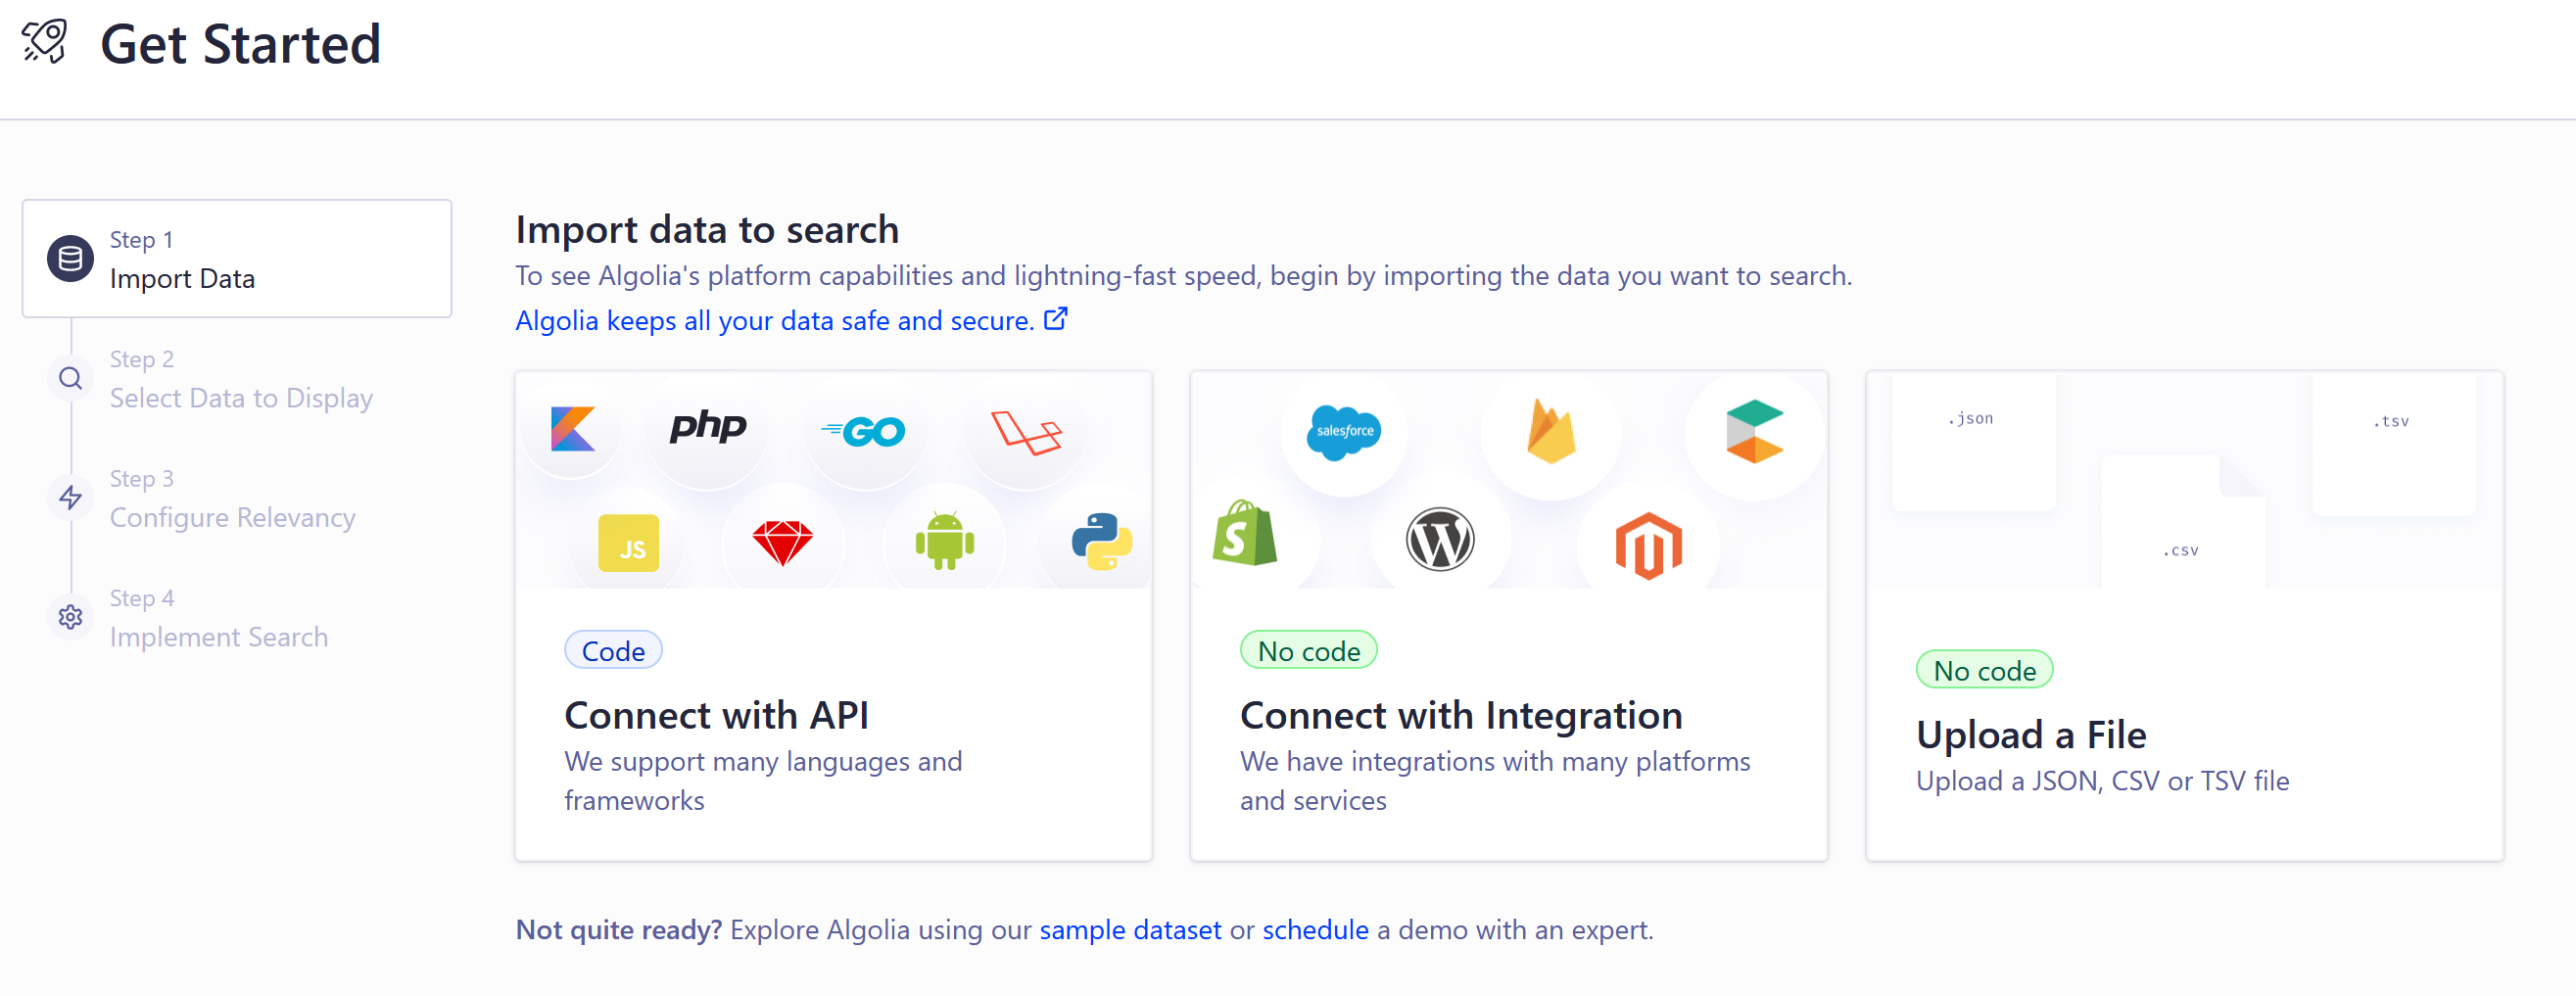The width and height of the screenshot is (2576, 996).
Task: Click the PHP logo icon
Action: [x=708, y=426]
